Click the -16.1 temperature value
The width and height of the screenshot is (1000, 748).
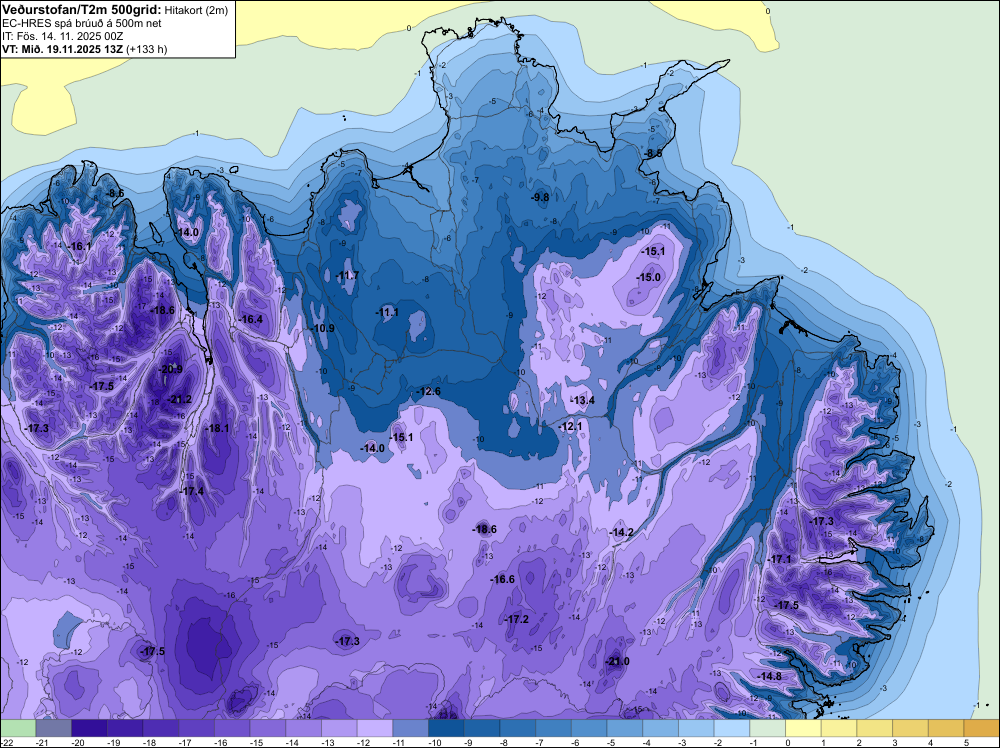point(80,246)
